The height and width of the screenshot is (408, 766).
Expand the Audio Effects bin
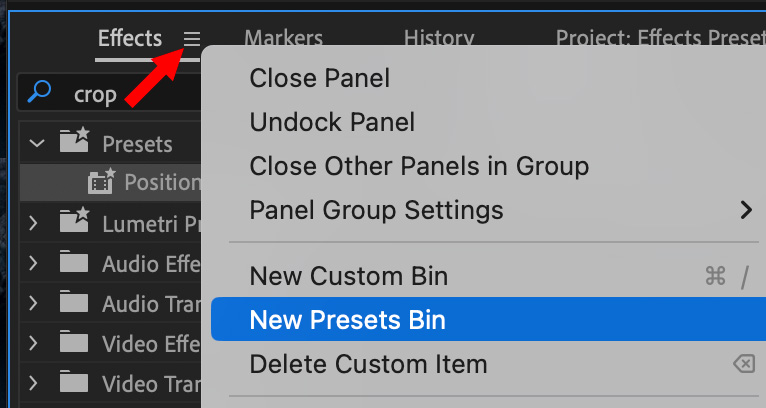pos(34,263)
